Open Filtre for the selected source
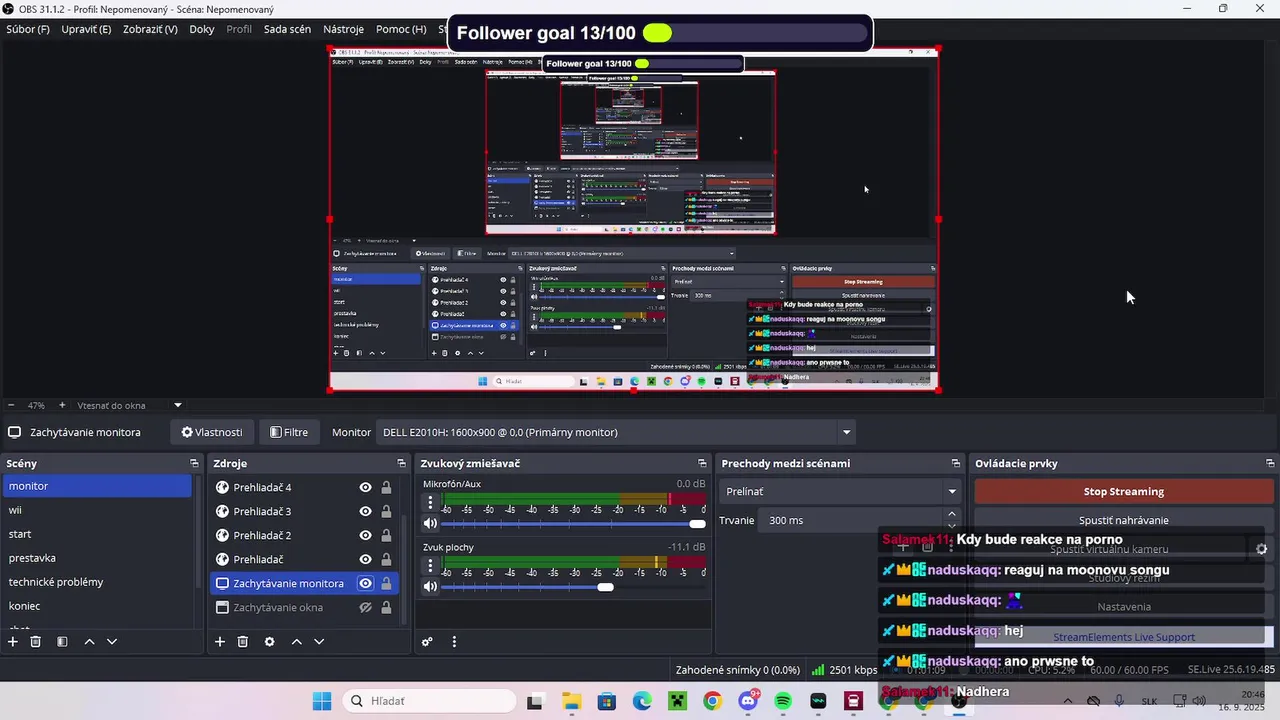 pyautogui.click(x=289, y=432)
